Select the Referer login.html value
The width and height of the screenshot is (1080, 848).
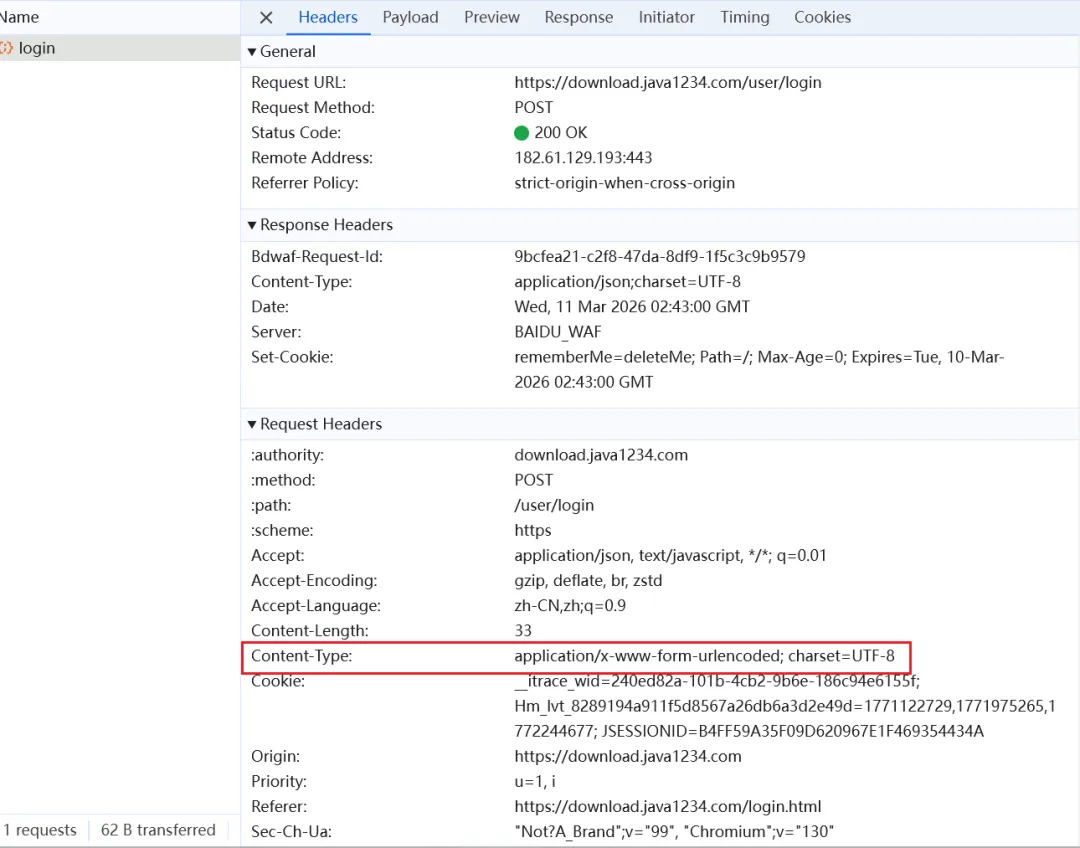tap(668, 807)
